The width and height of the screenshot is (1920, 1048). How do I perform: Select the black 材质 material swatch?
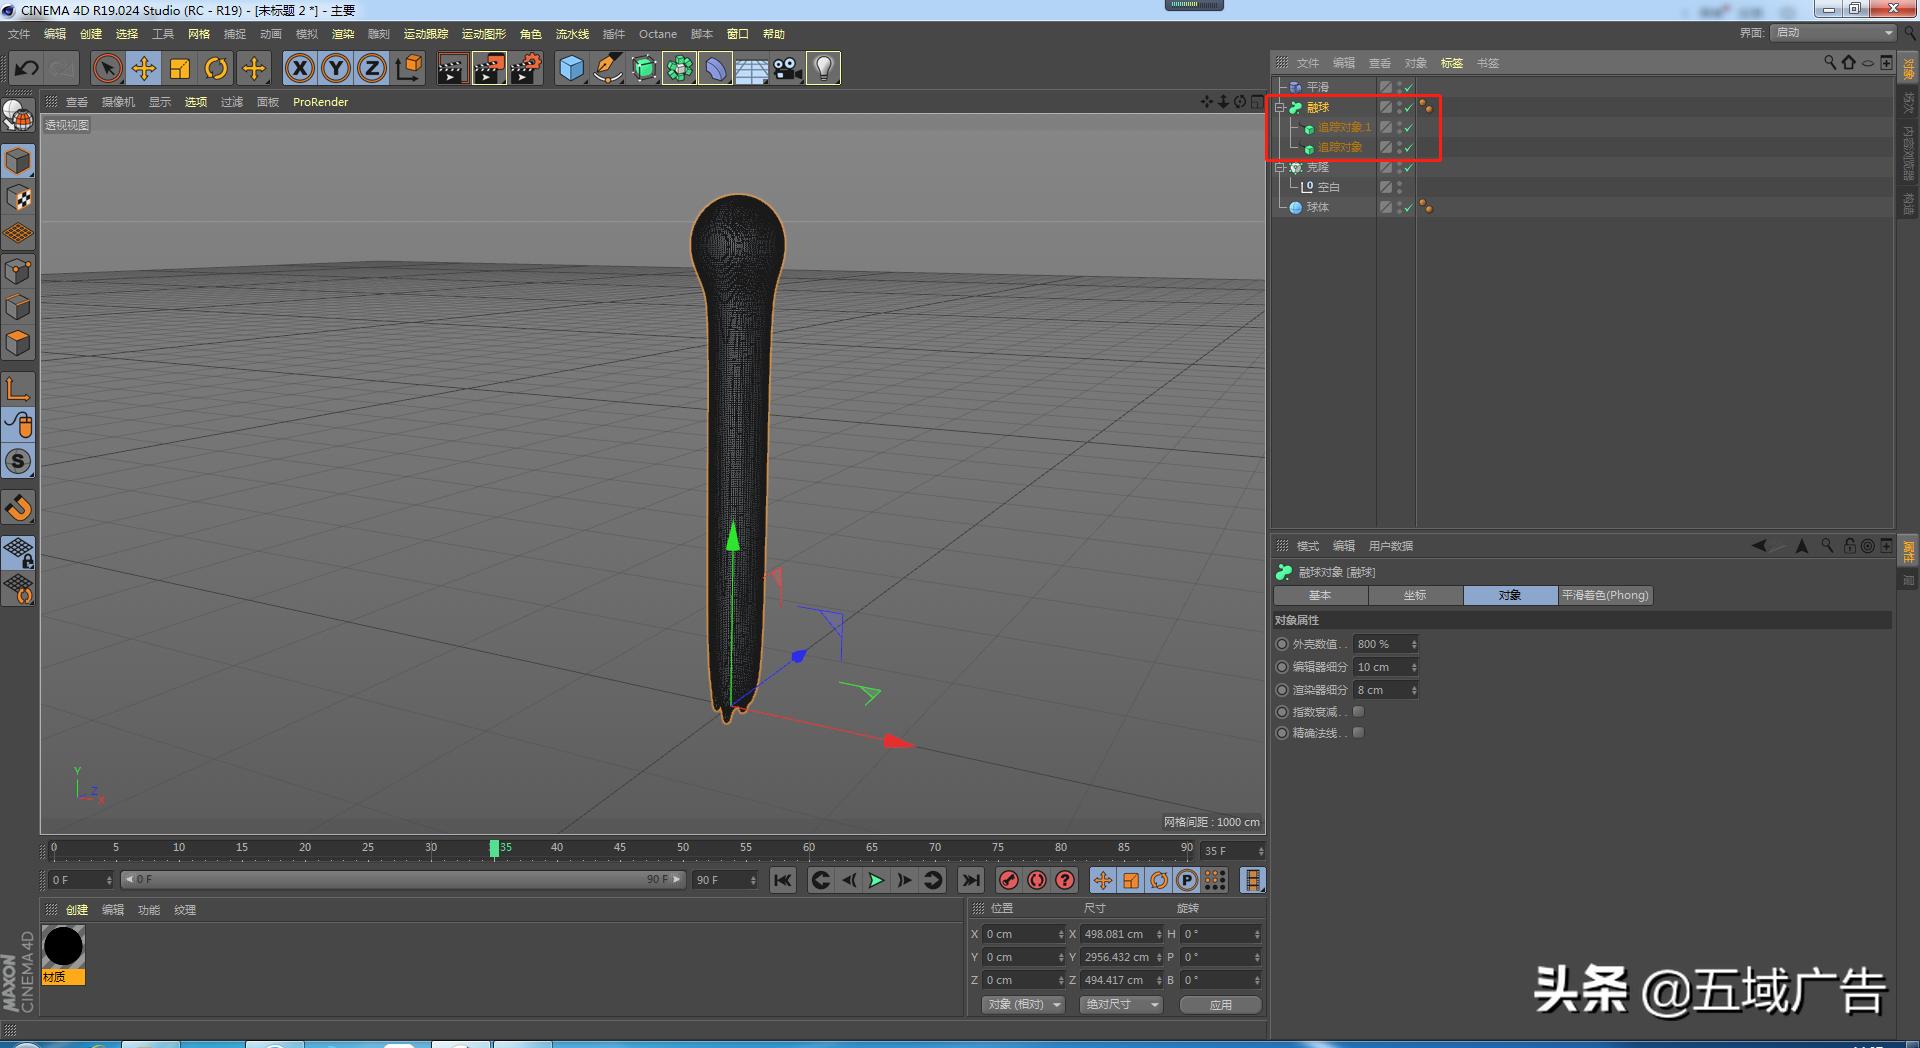(x=63, y=947)
